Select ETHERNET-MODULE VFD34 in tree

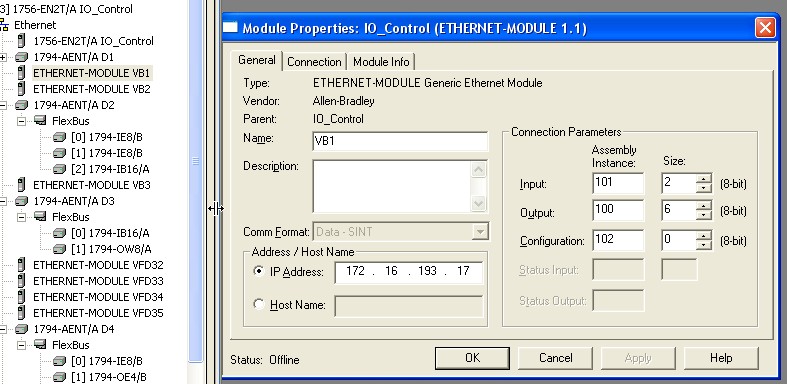point(98,297)
